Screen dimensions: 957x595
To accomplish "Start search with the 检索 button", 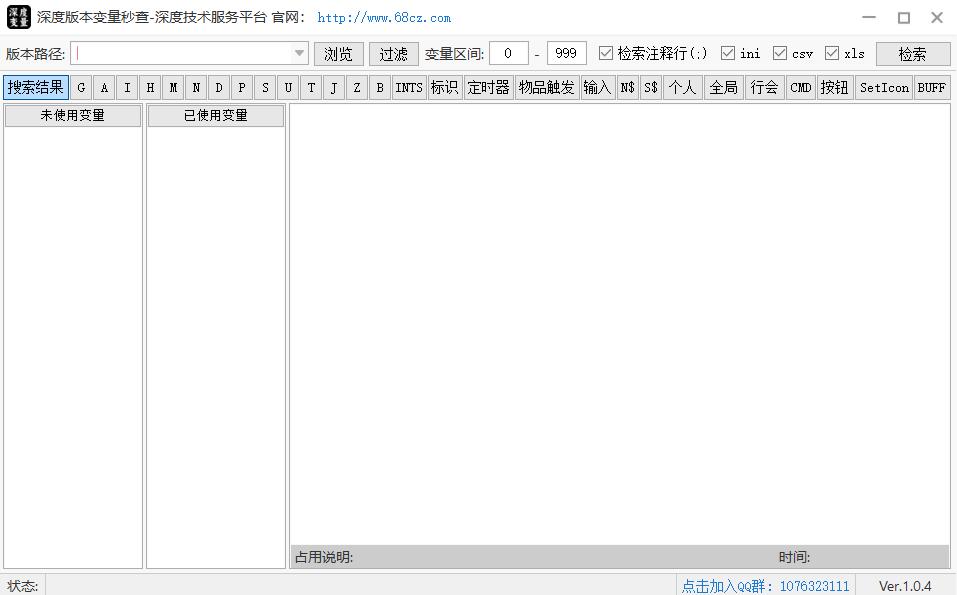I will click(913, 54).
